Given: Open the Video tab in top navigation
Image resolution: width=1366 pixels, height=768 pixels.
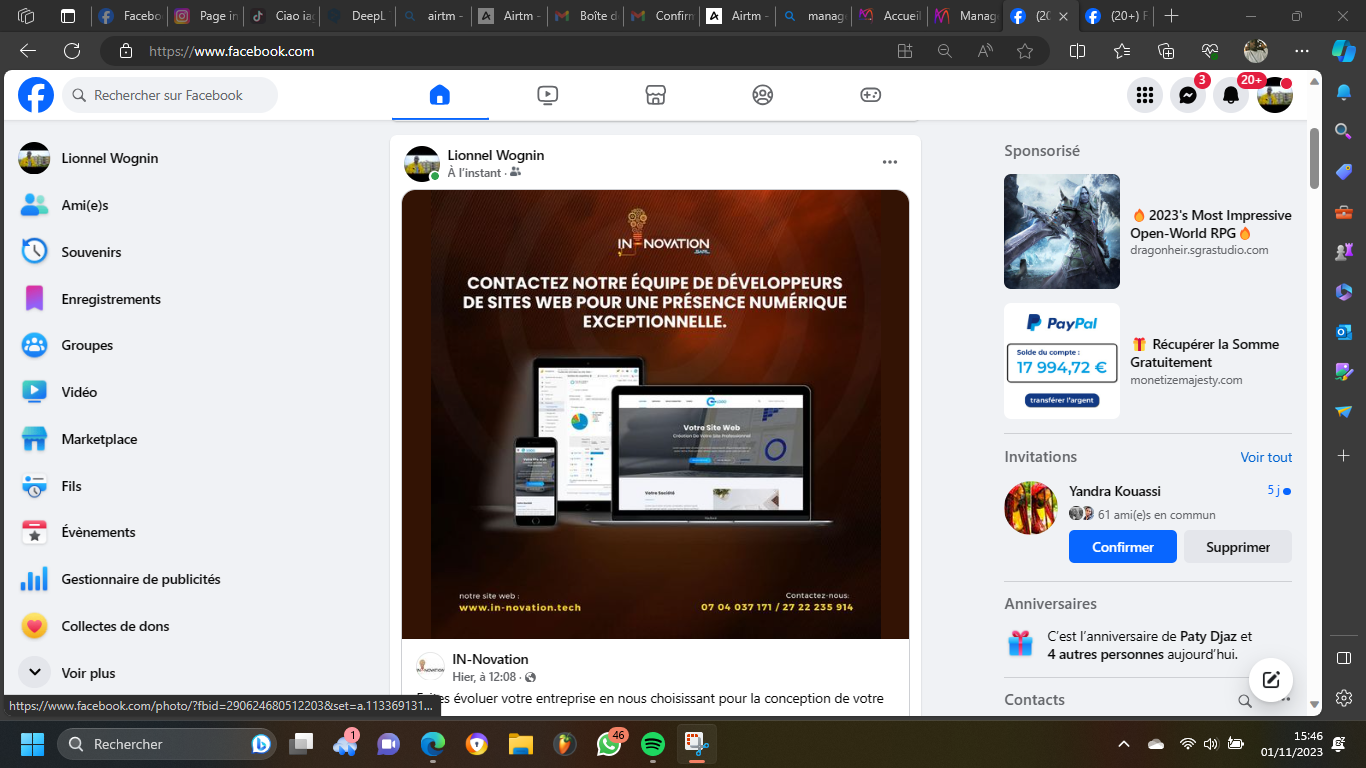Looking at the screenshot, I should [x=547, y=95].
